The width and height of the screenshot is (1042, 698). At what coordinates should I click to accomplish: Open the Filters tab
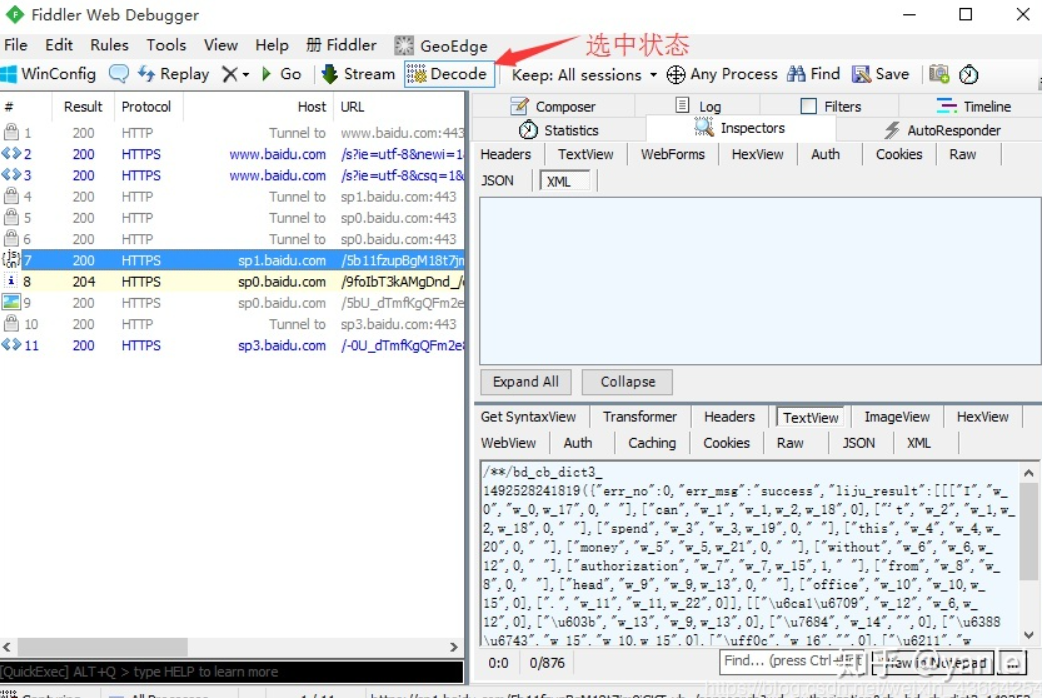[x=830, y=106]
